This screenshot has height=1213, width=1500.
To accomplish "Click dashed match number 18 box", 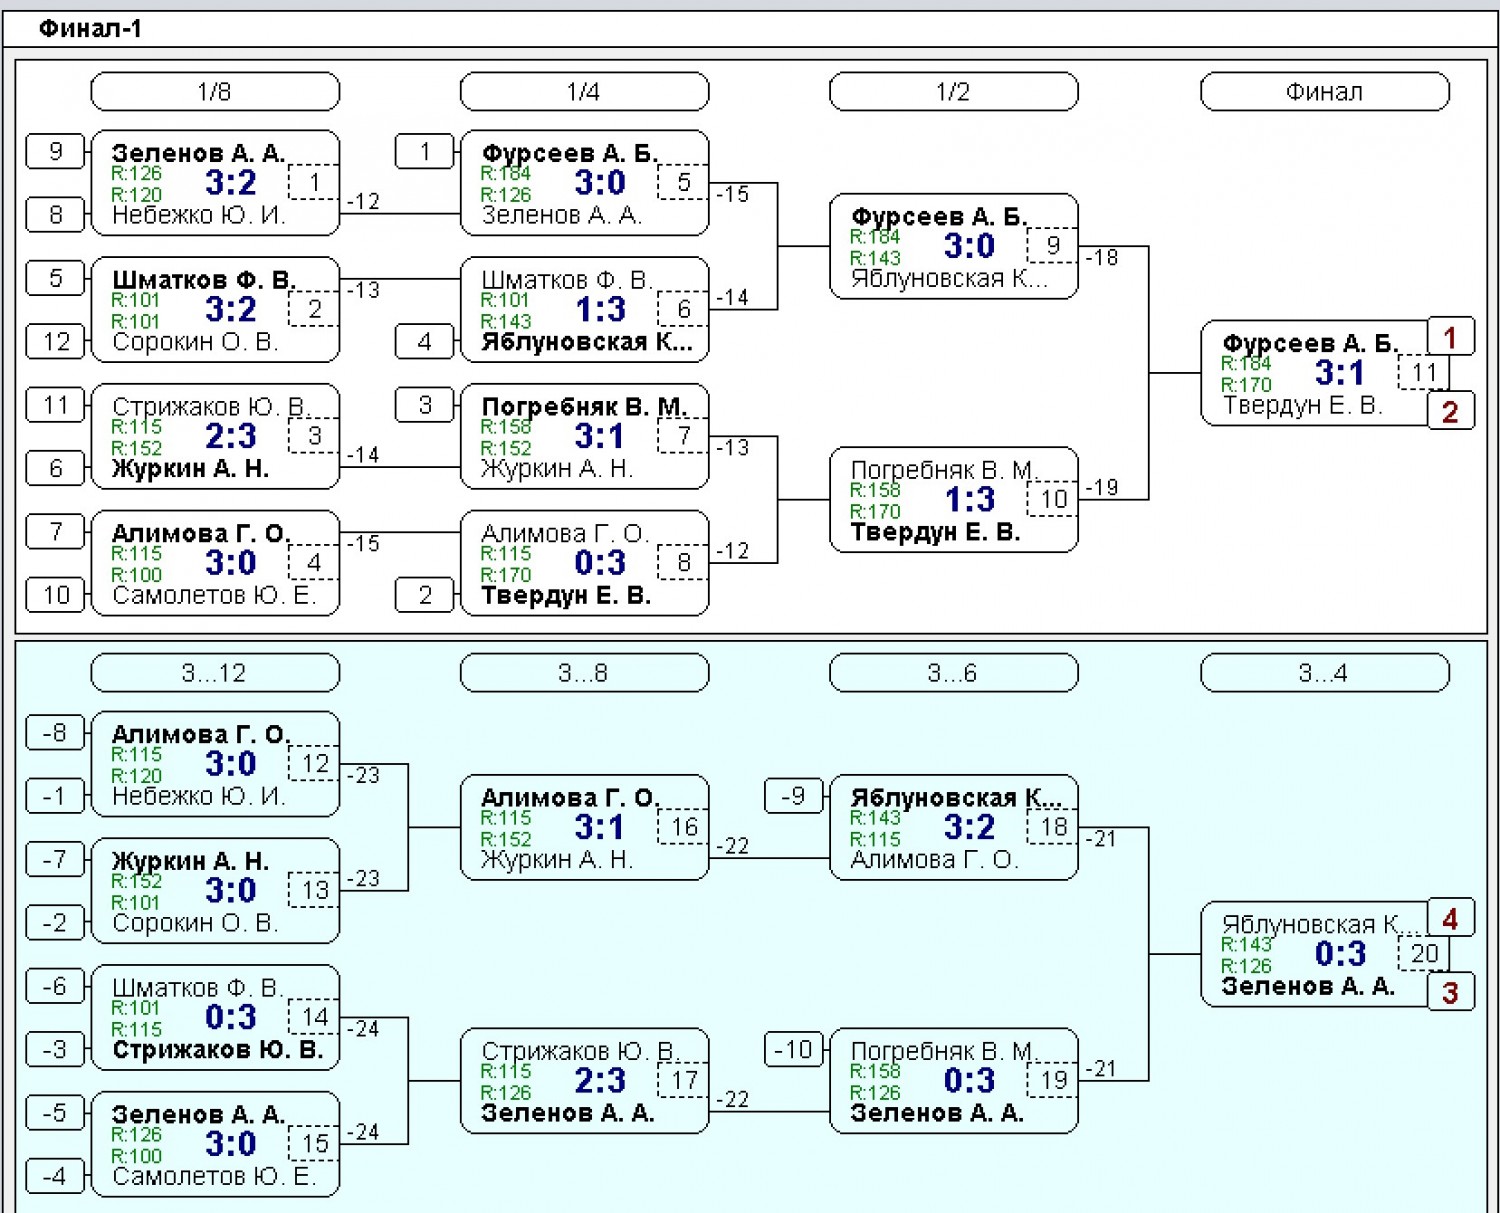I will 1053,827.
